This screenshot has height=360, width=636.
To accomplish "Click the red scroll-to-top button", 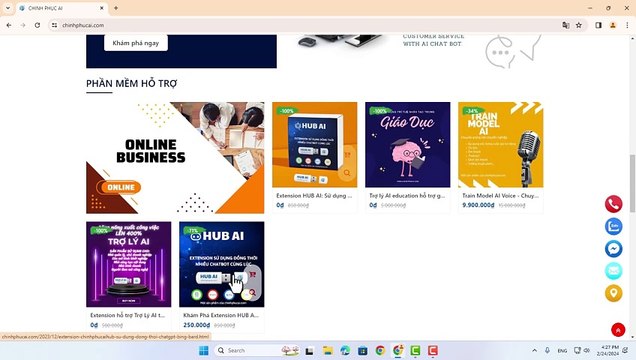I will coord(618,330).
